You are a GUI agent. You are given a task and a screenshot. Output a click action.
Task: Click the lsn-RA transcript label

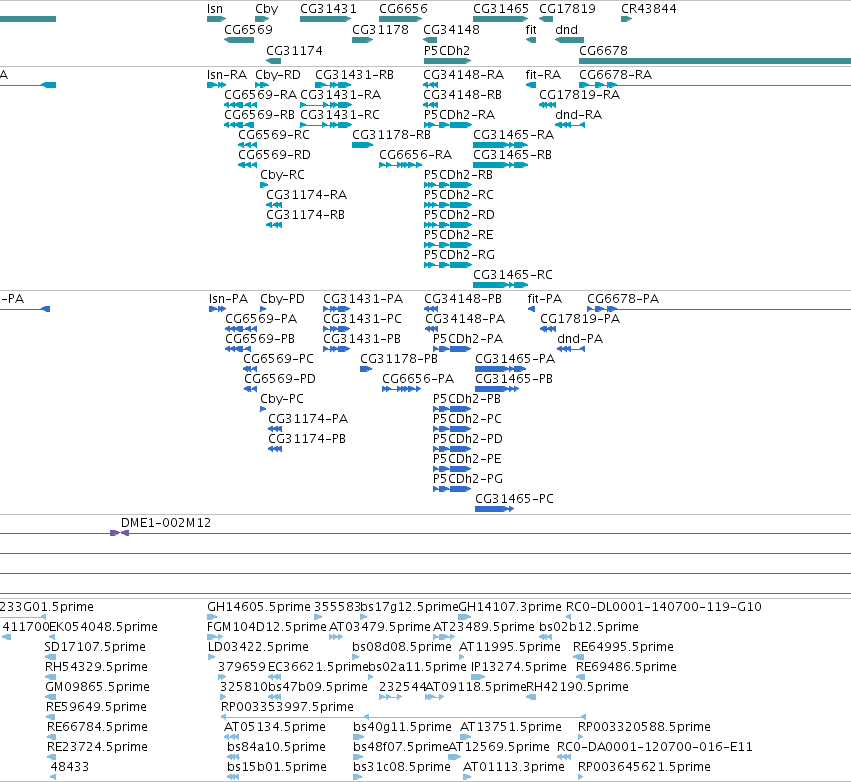coord(227,74)
